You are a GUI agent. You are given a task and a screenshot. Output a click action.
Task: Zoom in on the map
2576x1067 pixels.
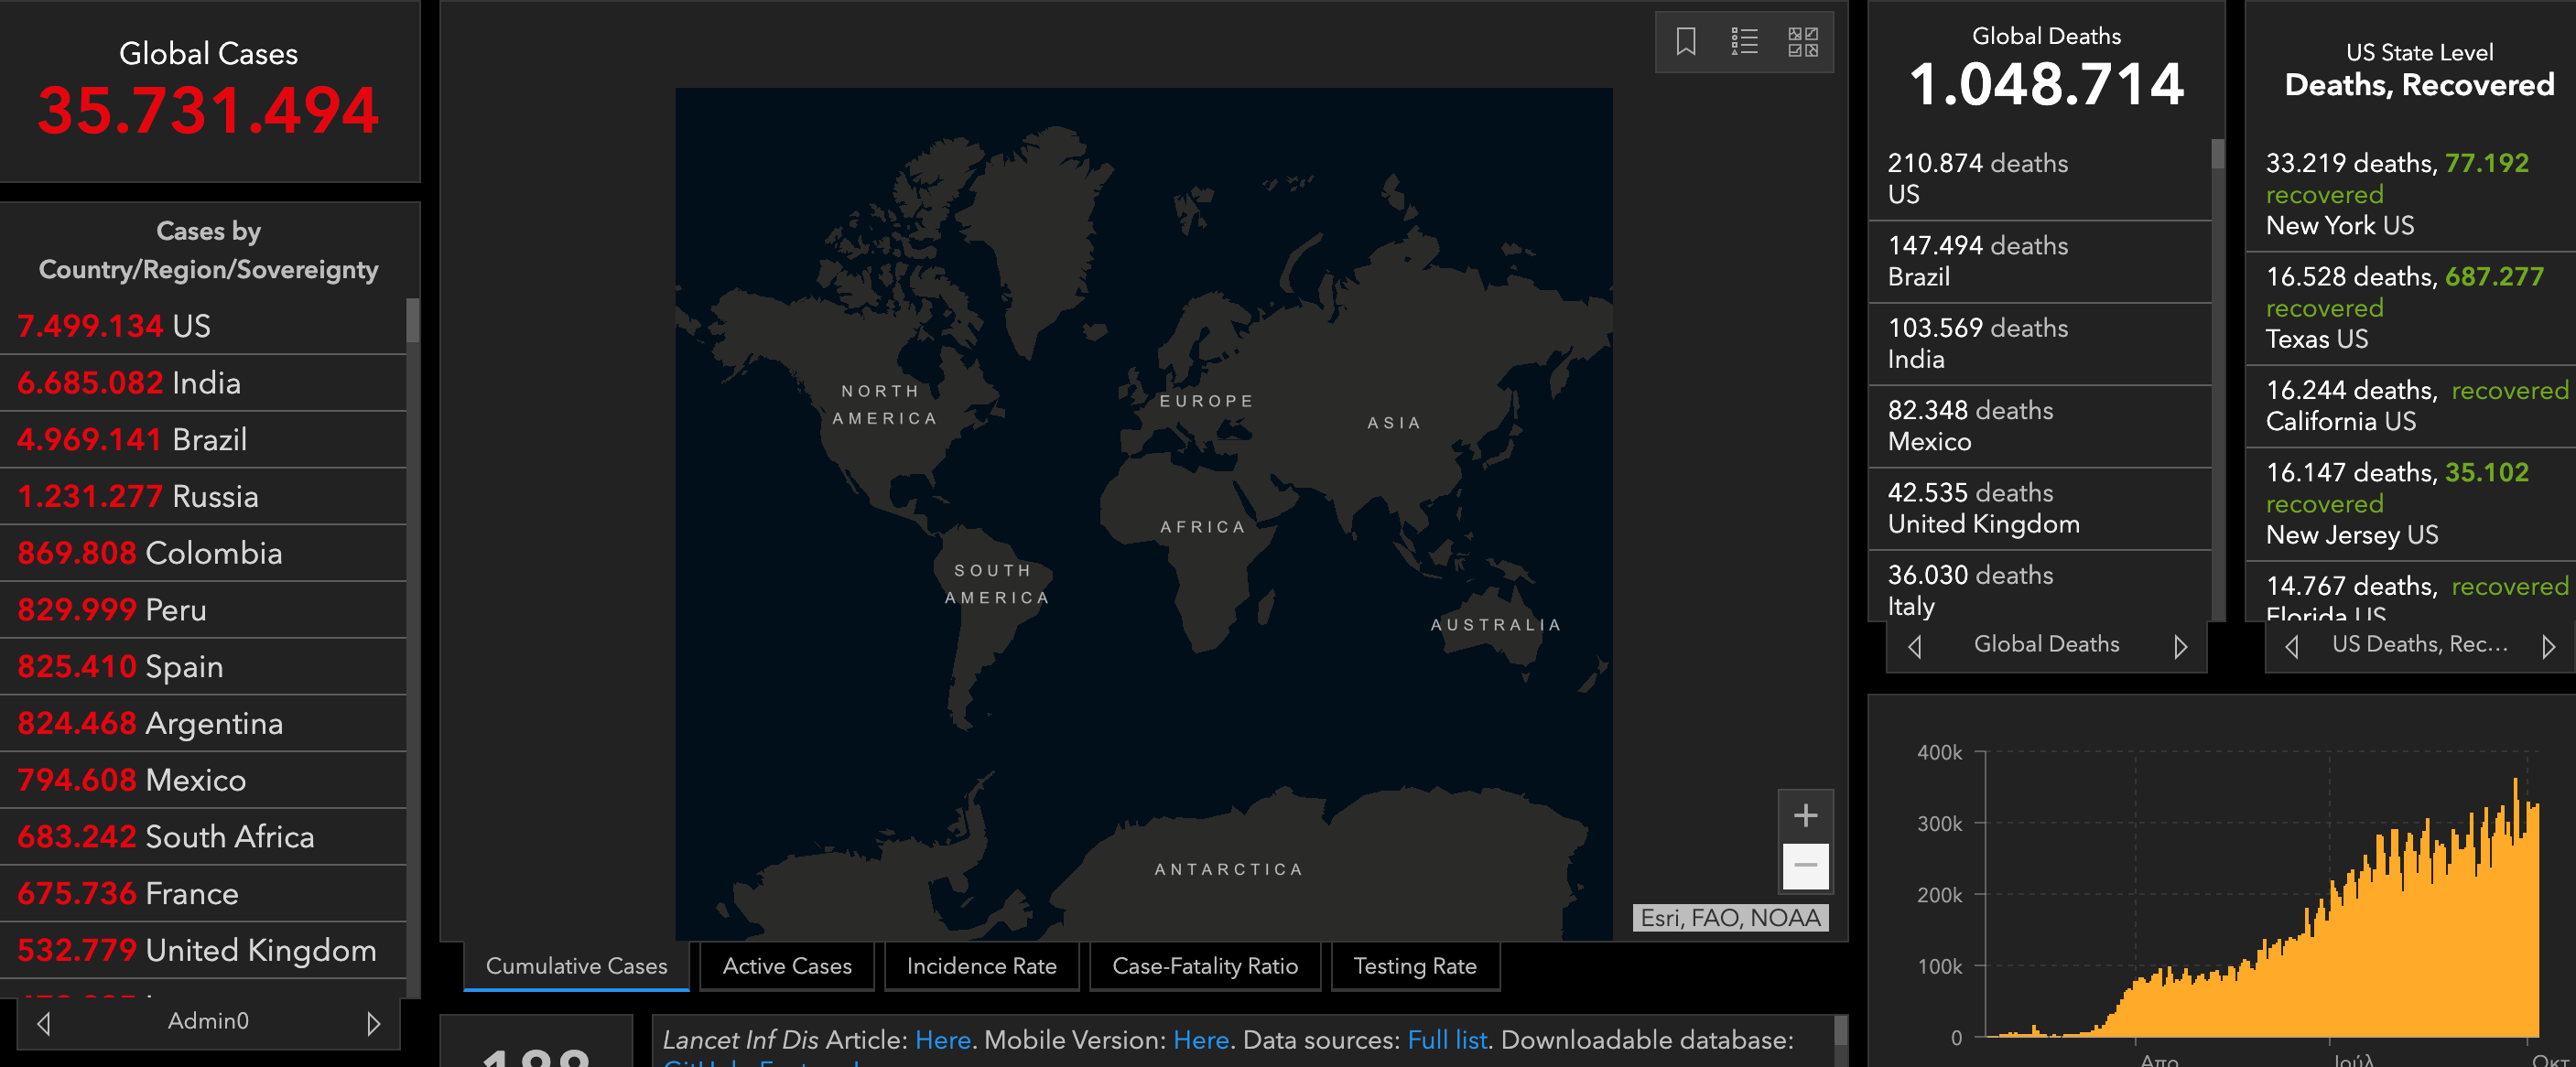pyautogui.click(x=1805, y=815)
